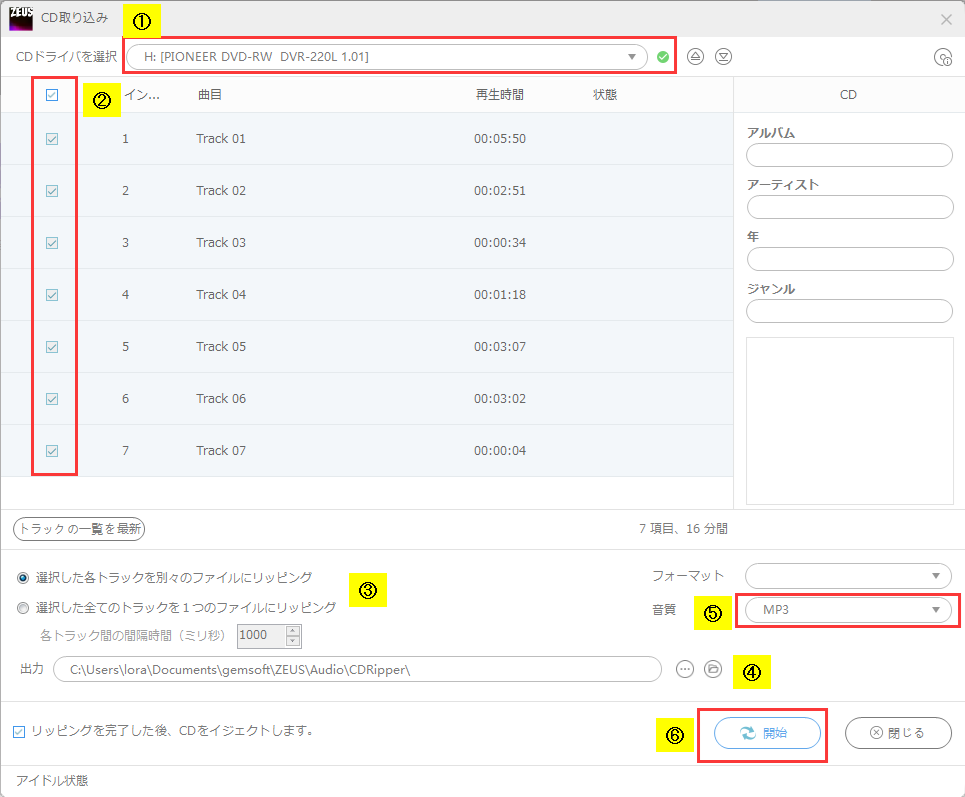Open the output folder icon
Viewport: 965px width, 797px height.
[713, 669]
